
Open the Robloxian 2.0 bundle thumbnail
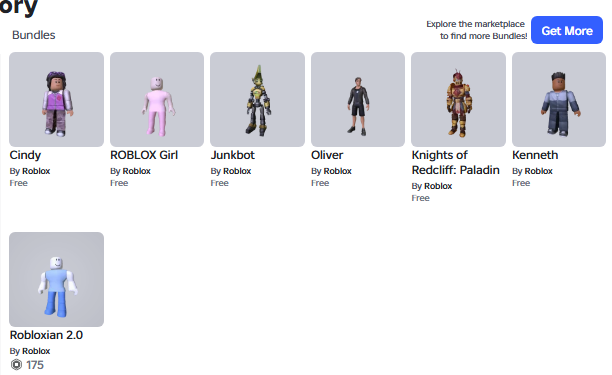(x=57, y=279)
